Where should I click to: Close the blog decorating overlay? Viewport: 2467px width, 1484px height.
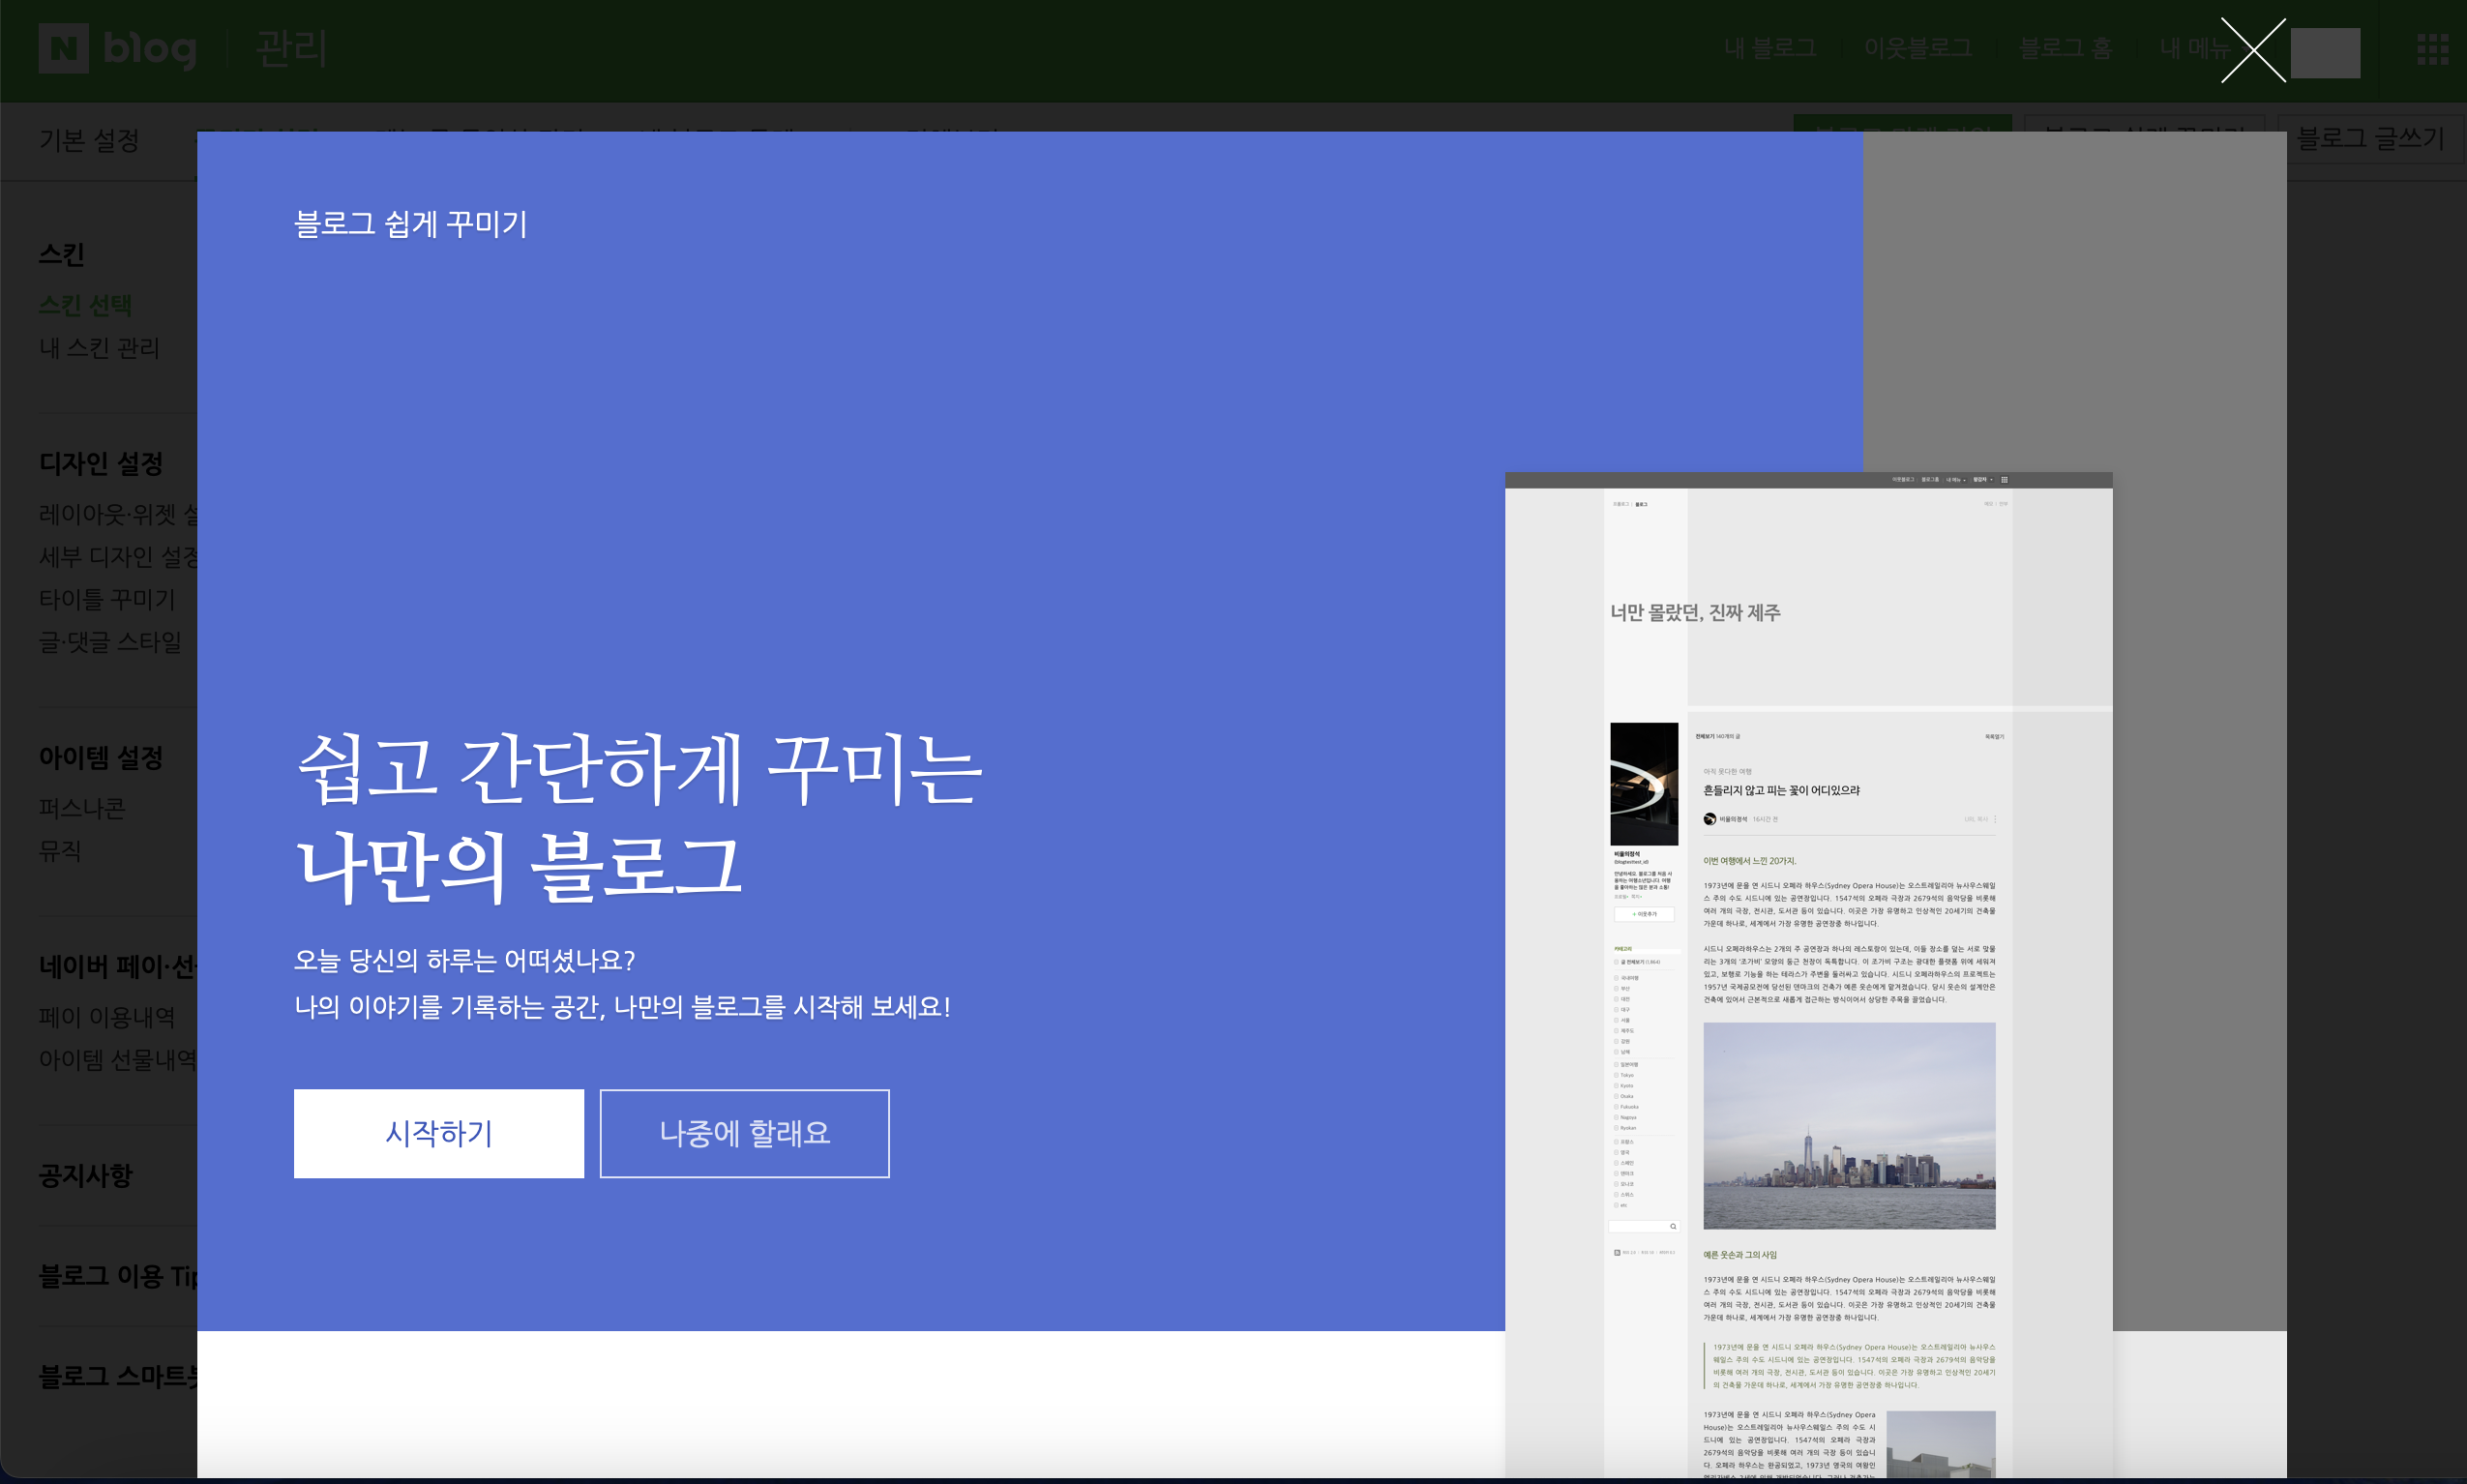[x=2252, y=50]
